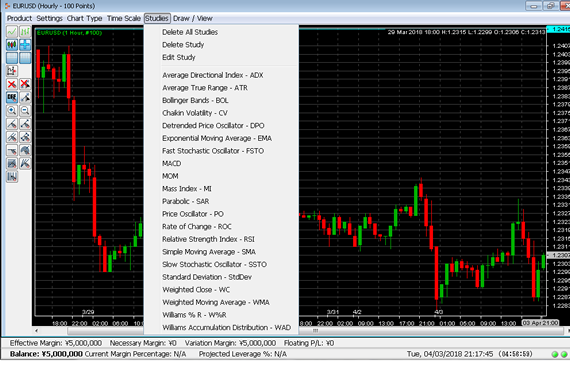This screenshot has height=371, width=570.
Task: Toggle vertical grid lines icon
Action: tap(25, 58)
